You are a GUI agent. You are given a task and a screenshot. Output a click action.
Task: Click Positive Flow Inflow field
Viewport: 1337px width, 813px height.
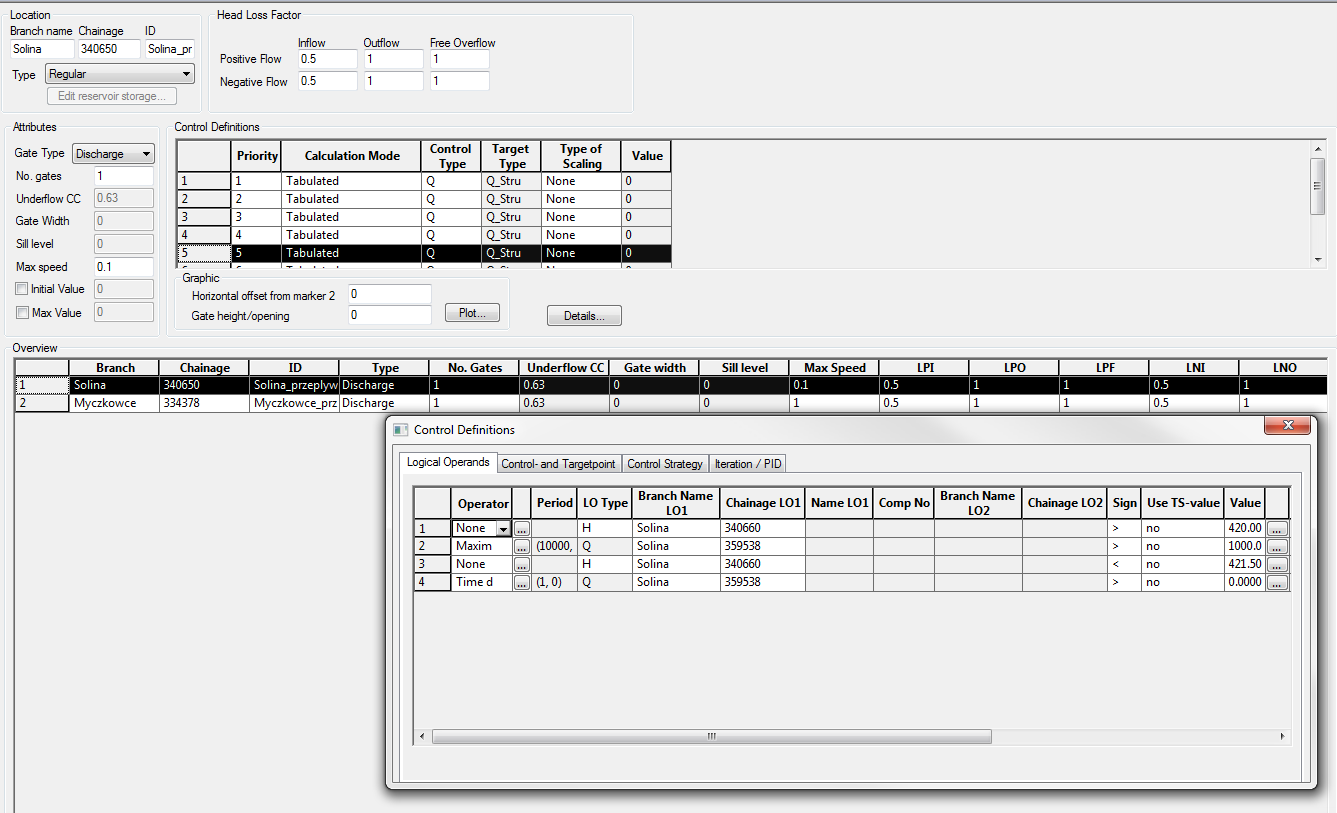(x=327, y=59)
